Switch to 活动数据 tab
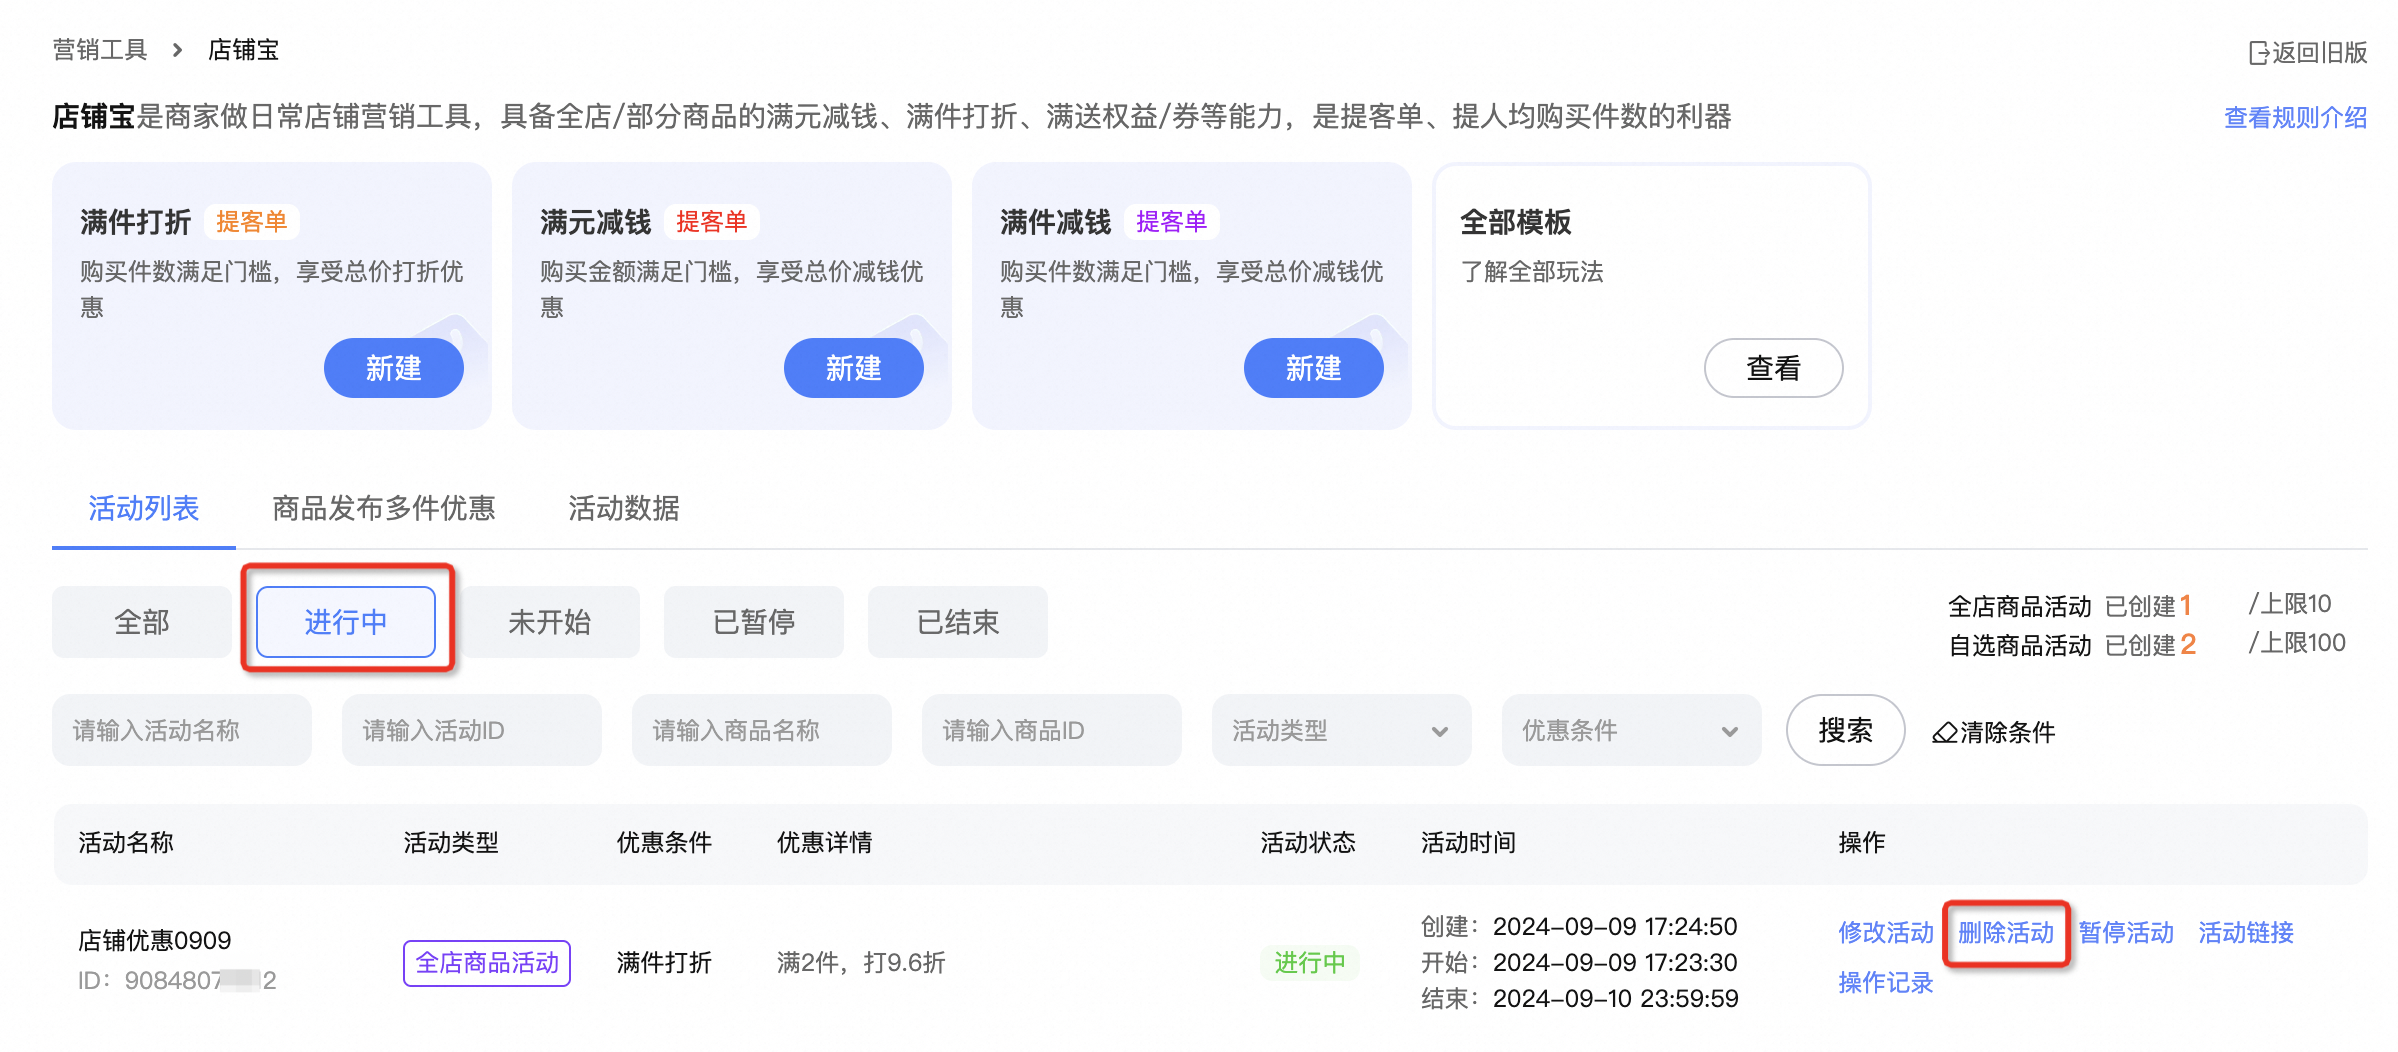Viewport: 2398px width, 1052px height. point(624,508)
